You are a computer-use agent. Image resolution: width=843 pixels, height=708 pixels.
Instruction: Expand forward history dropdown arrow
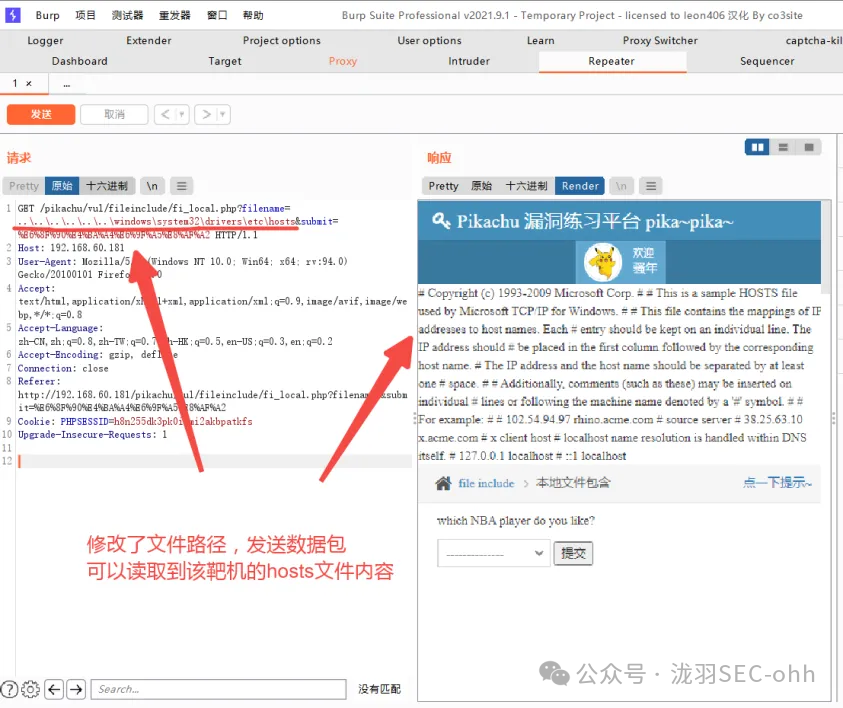click(223, 115)
